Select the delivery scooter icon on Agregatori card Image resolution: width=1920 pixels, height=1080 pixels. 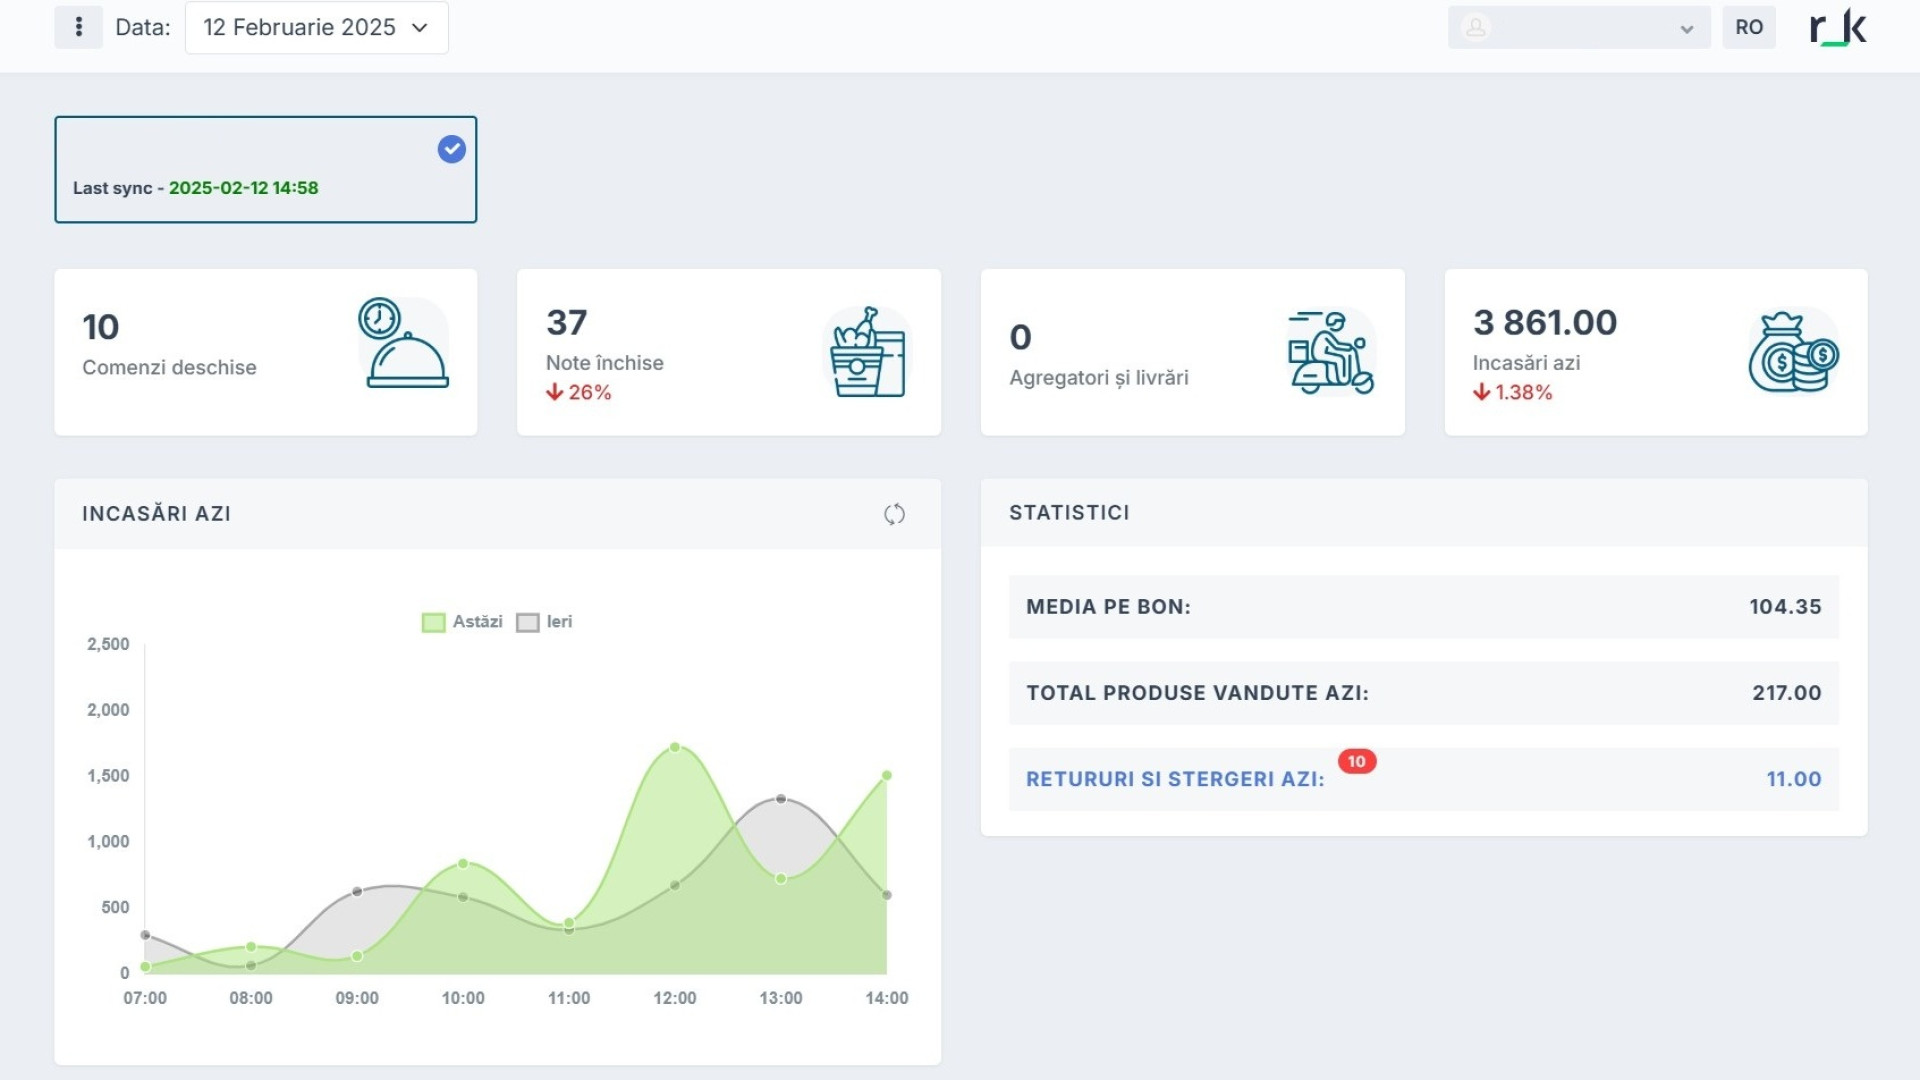tap(1330, 352)
